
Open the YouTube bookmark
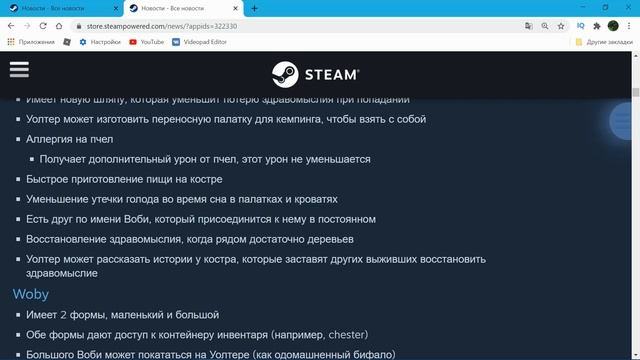147,42
